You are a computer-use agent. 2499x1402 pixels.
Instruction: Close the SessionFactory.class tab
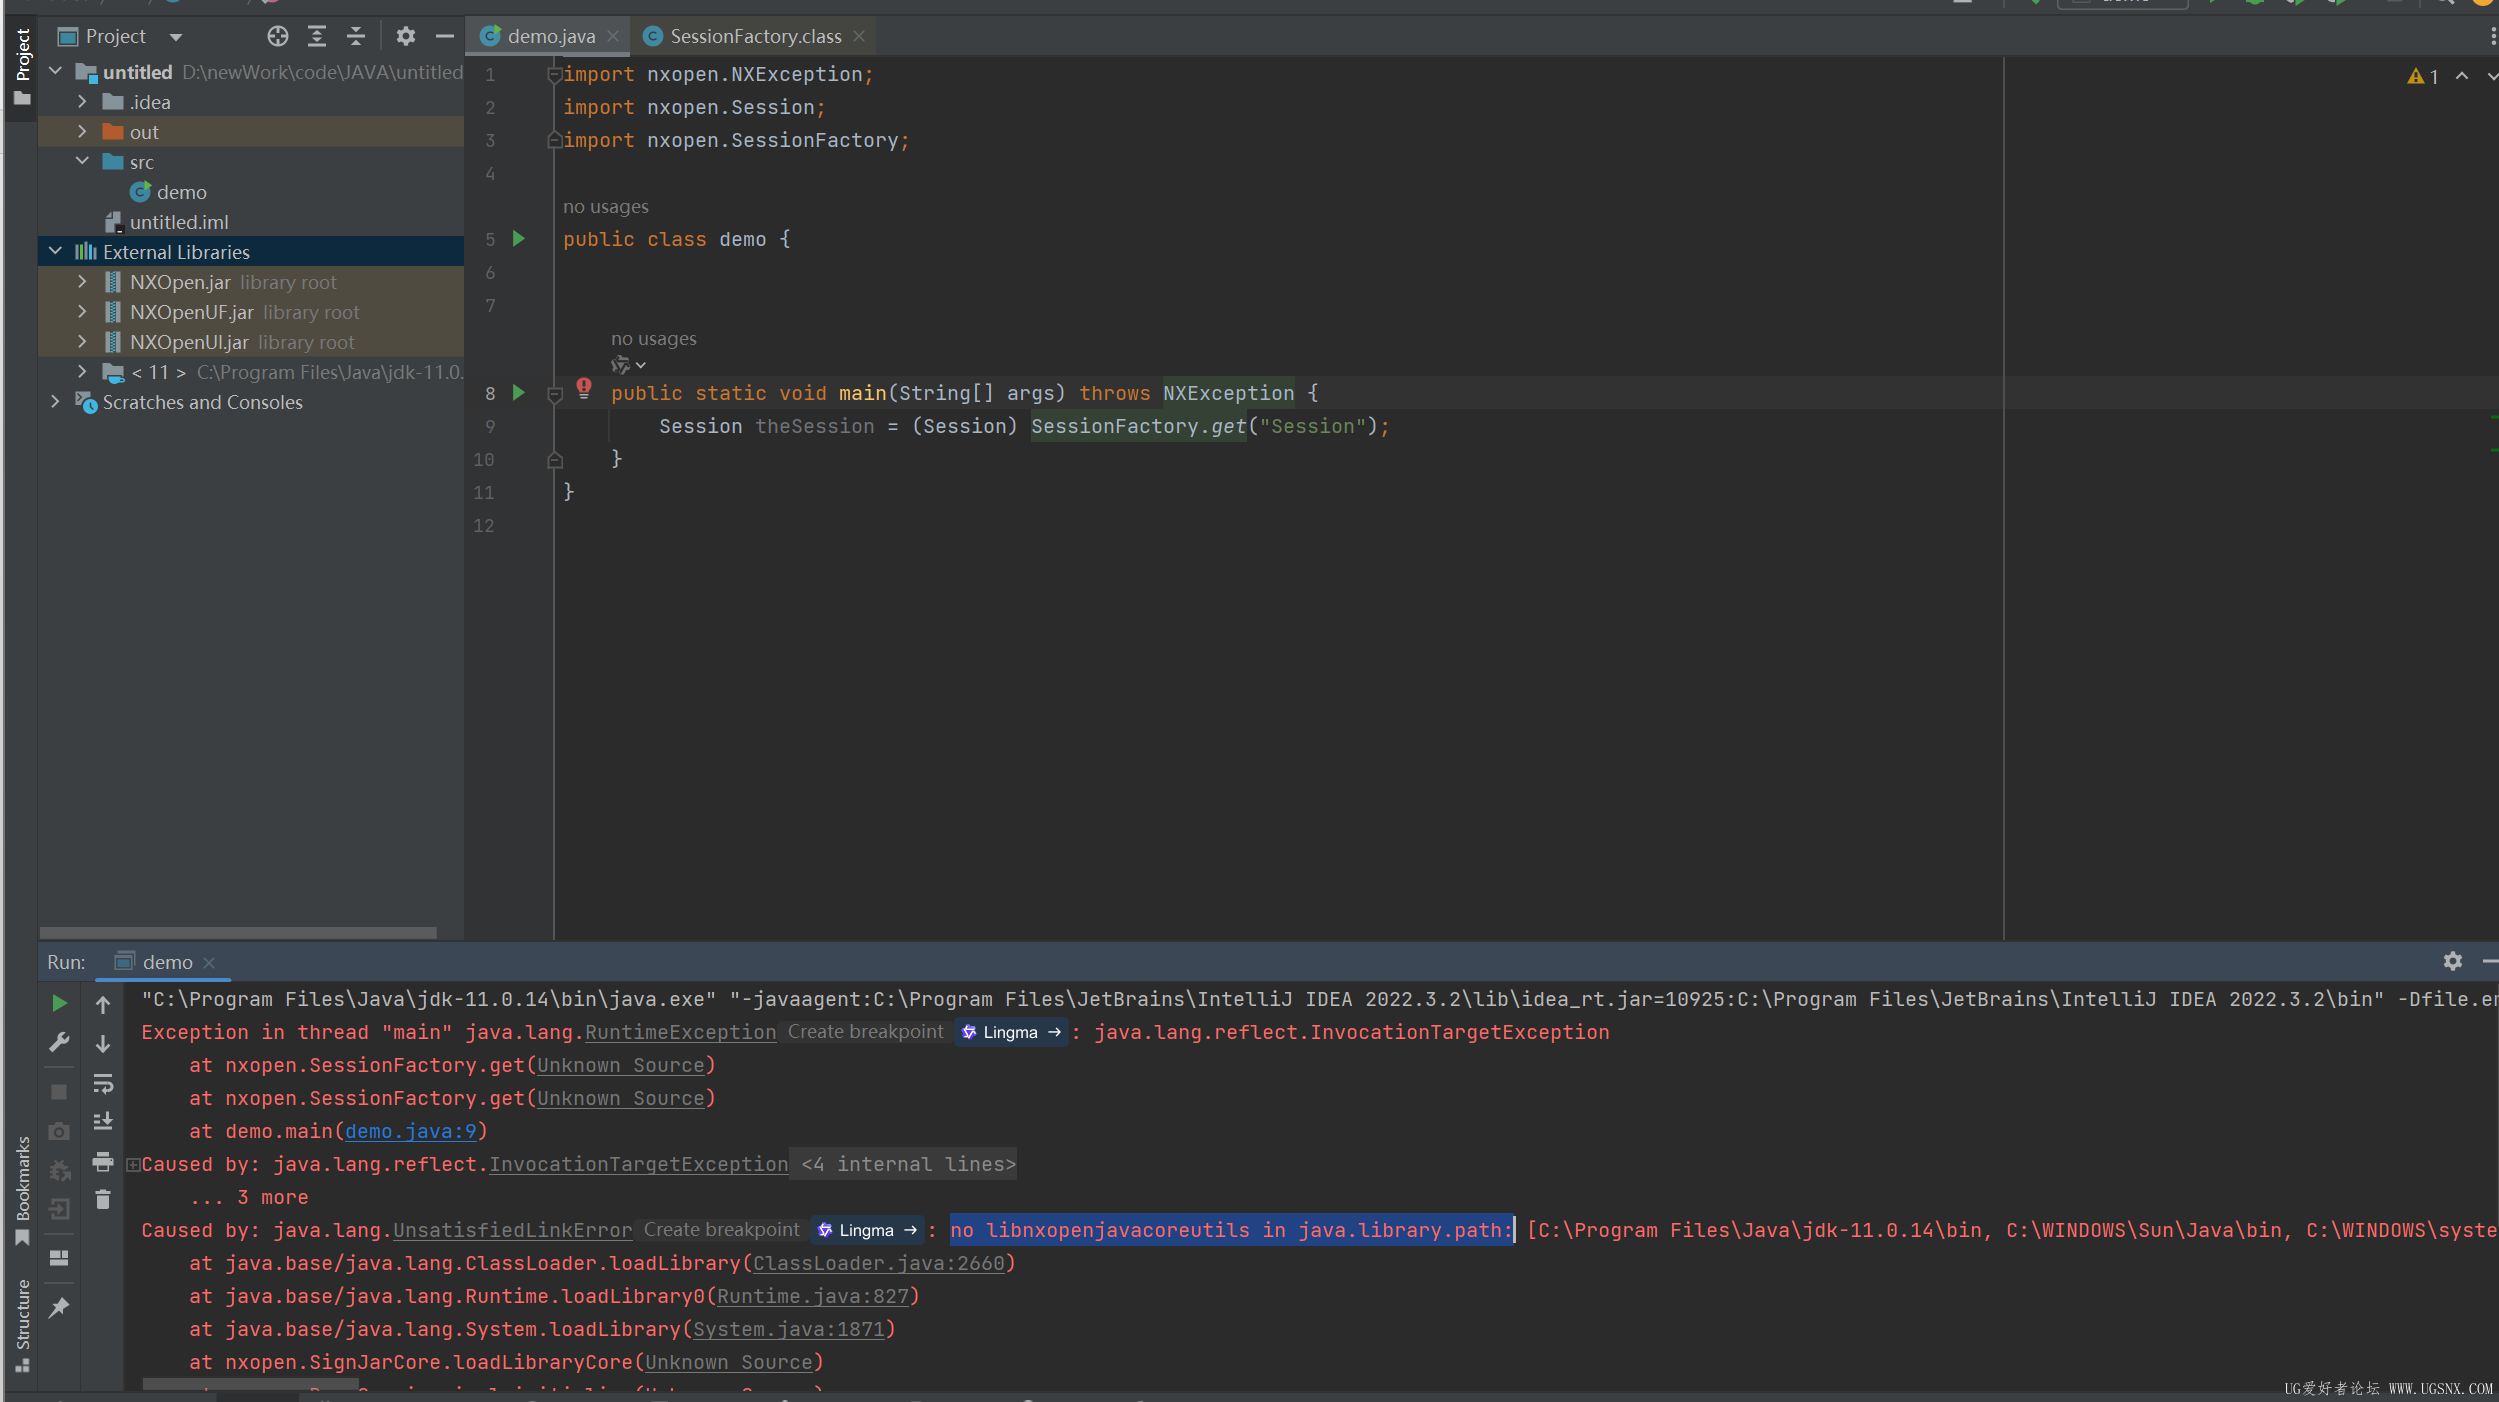(x=859, y=37)
